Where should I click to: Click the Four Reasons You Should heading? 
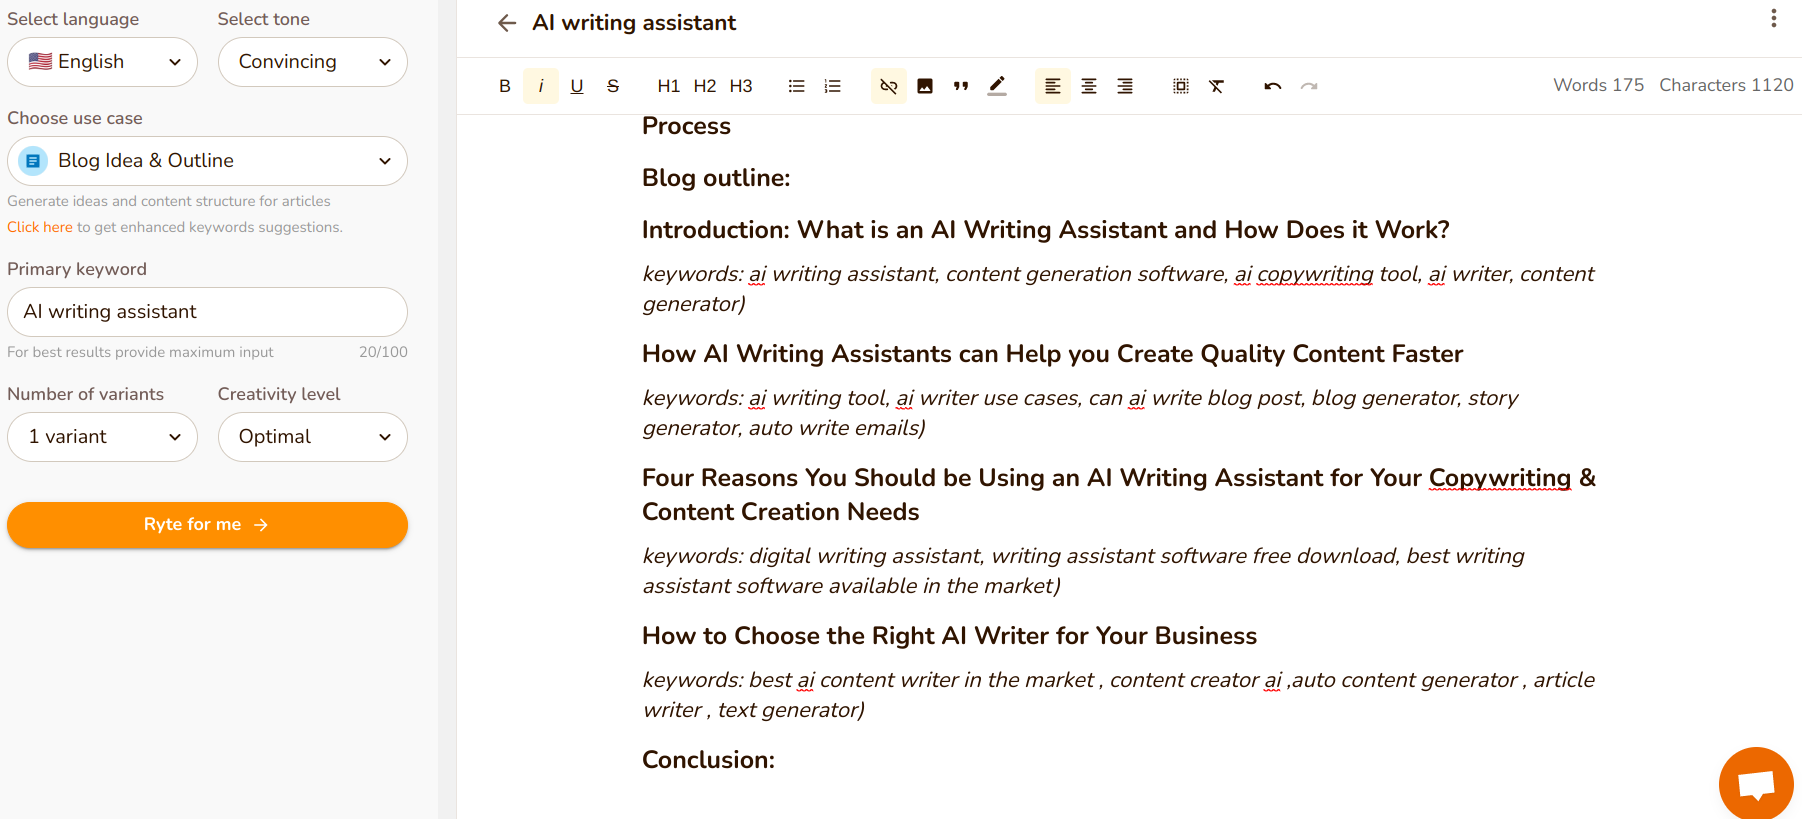tap(1119, 495)
